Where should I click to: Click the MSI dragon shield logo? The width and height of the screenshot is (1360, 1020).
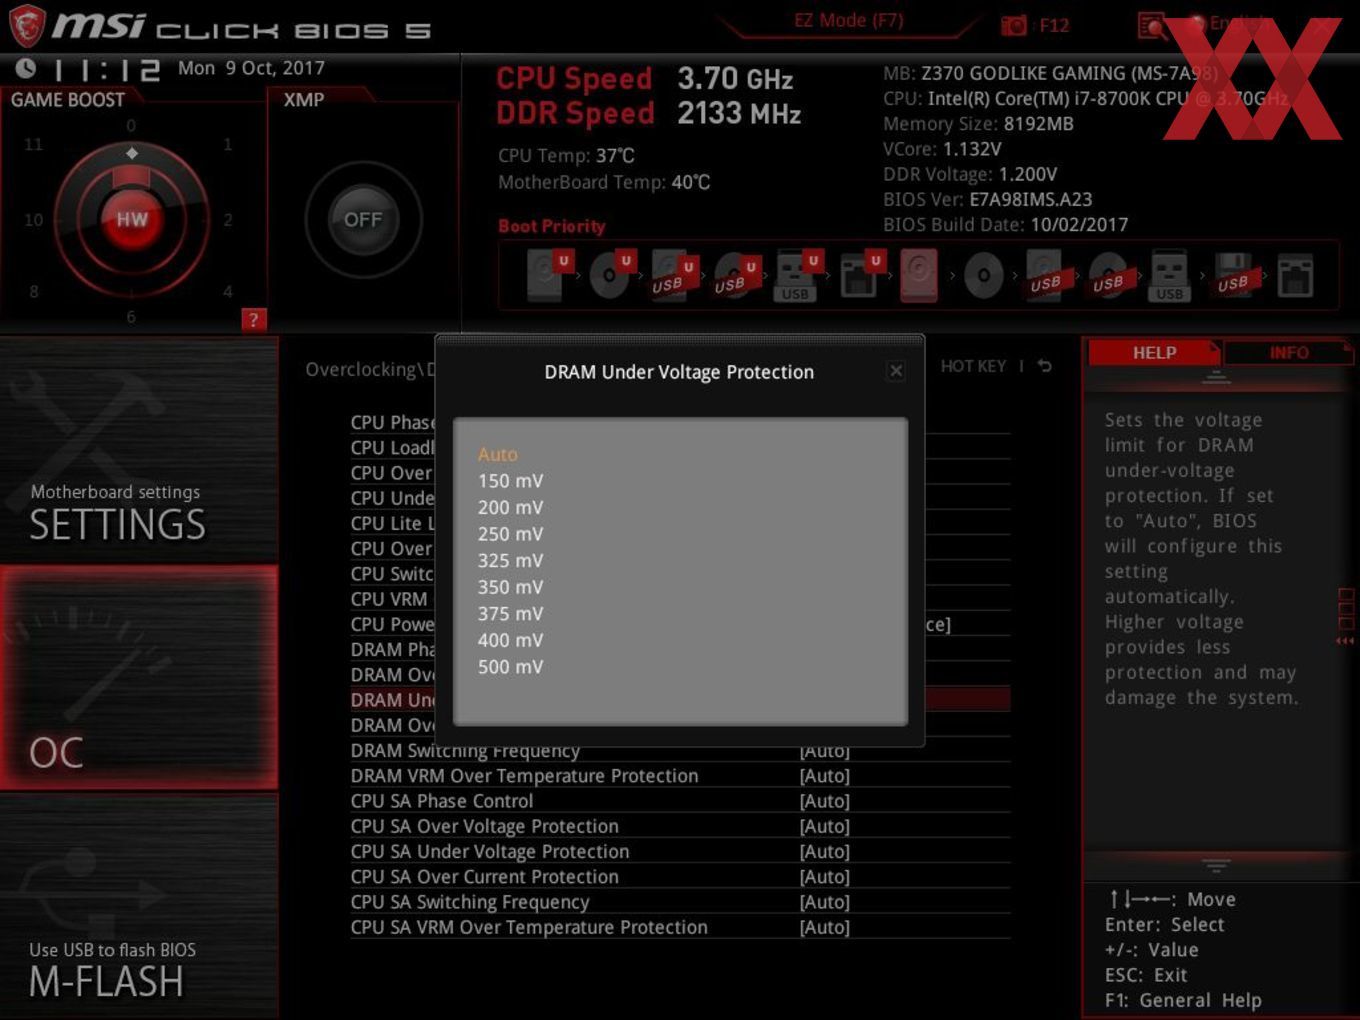point(26,26)
